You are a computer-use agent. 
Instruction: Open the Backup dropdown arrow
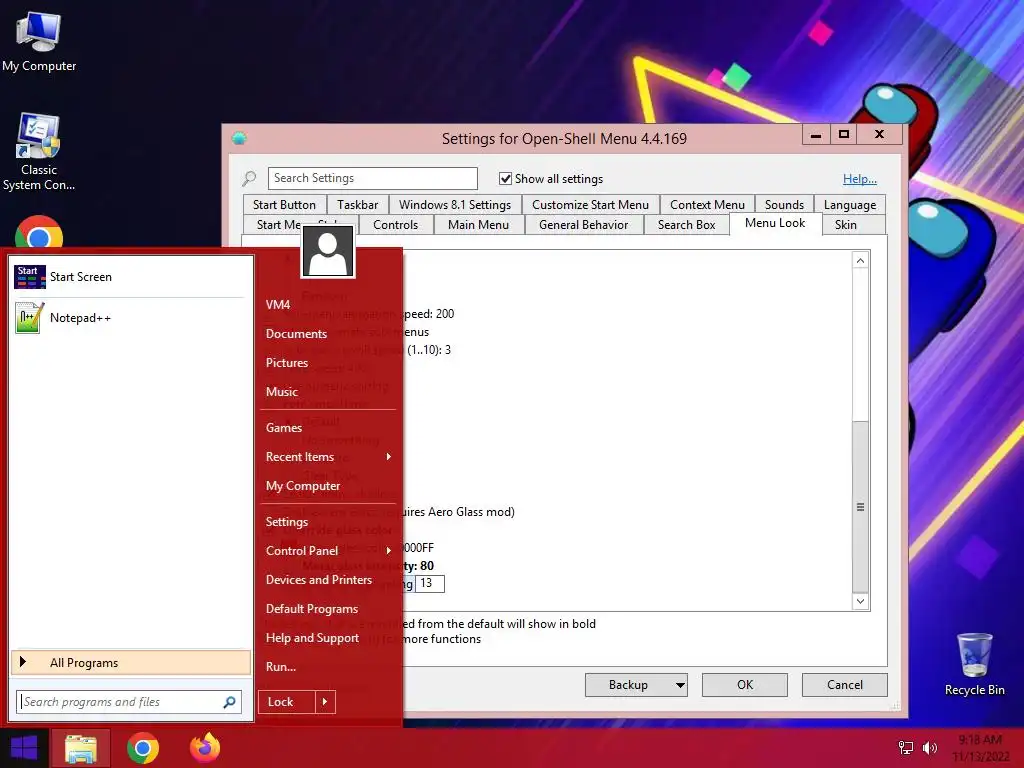pos(680,685)
